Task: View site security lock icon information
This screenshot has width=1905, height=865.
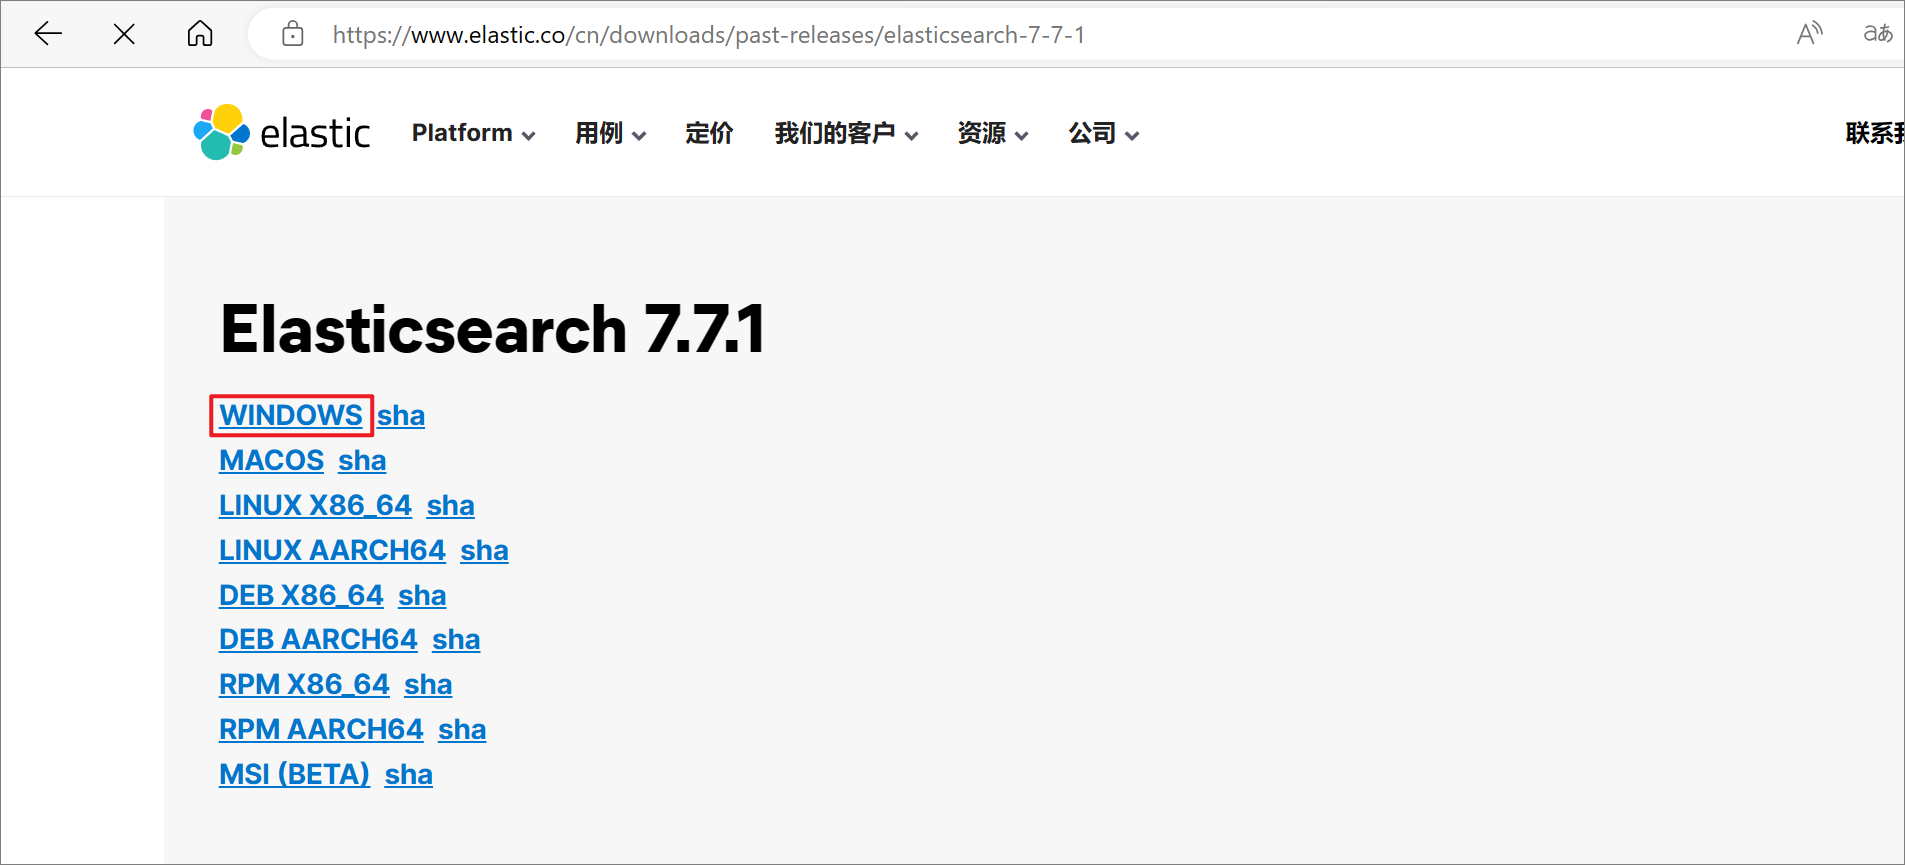Action: point(292,34)
